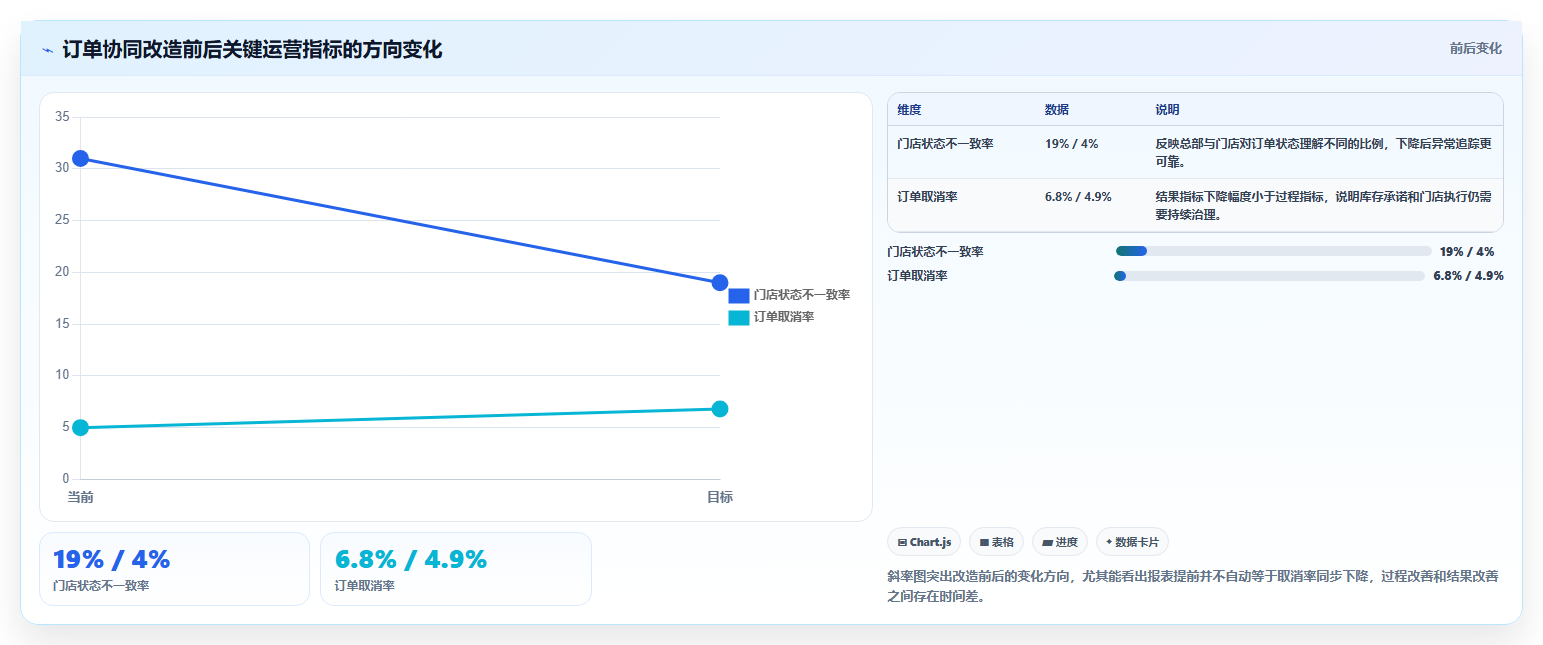
Task: Toggle the 门店状态不一致率 legend entry in the chart
Action: tap(789, 295)
